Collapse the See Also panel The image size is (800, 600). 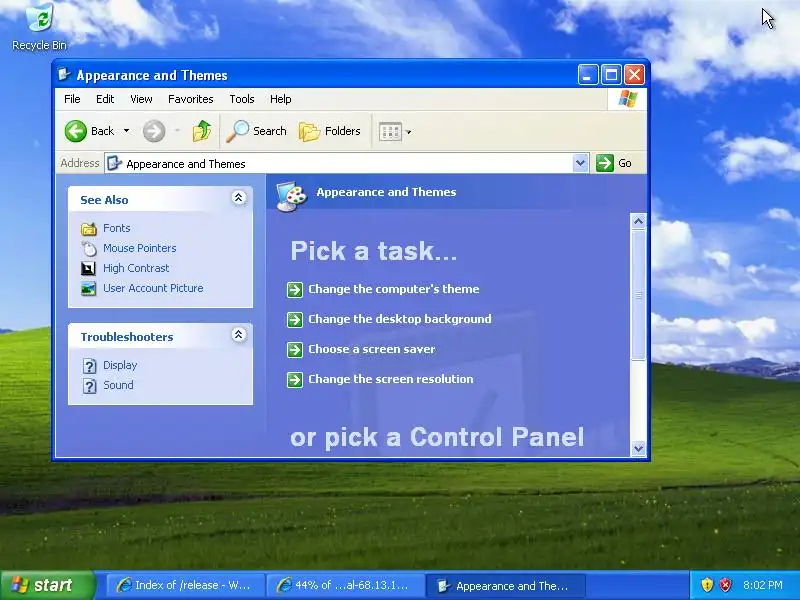(x=238, y=198)
